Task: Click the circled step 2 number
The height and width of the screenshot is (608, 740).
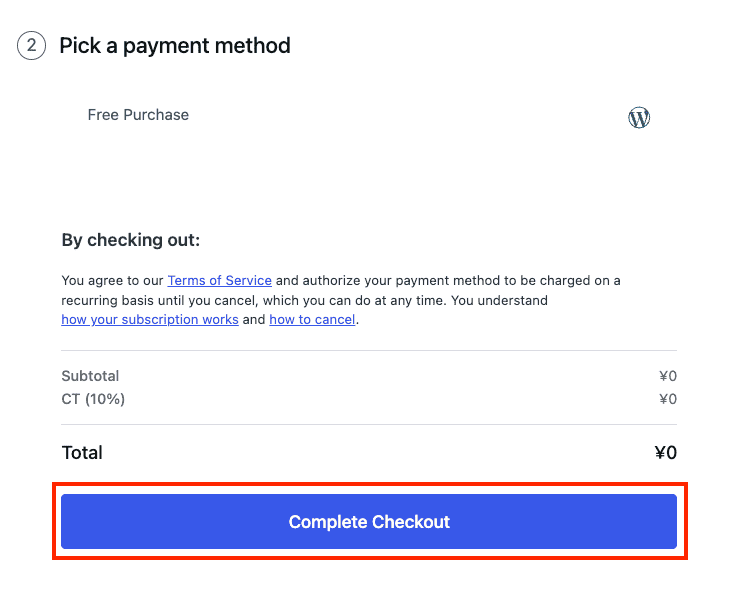Action: click(32, 46)
